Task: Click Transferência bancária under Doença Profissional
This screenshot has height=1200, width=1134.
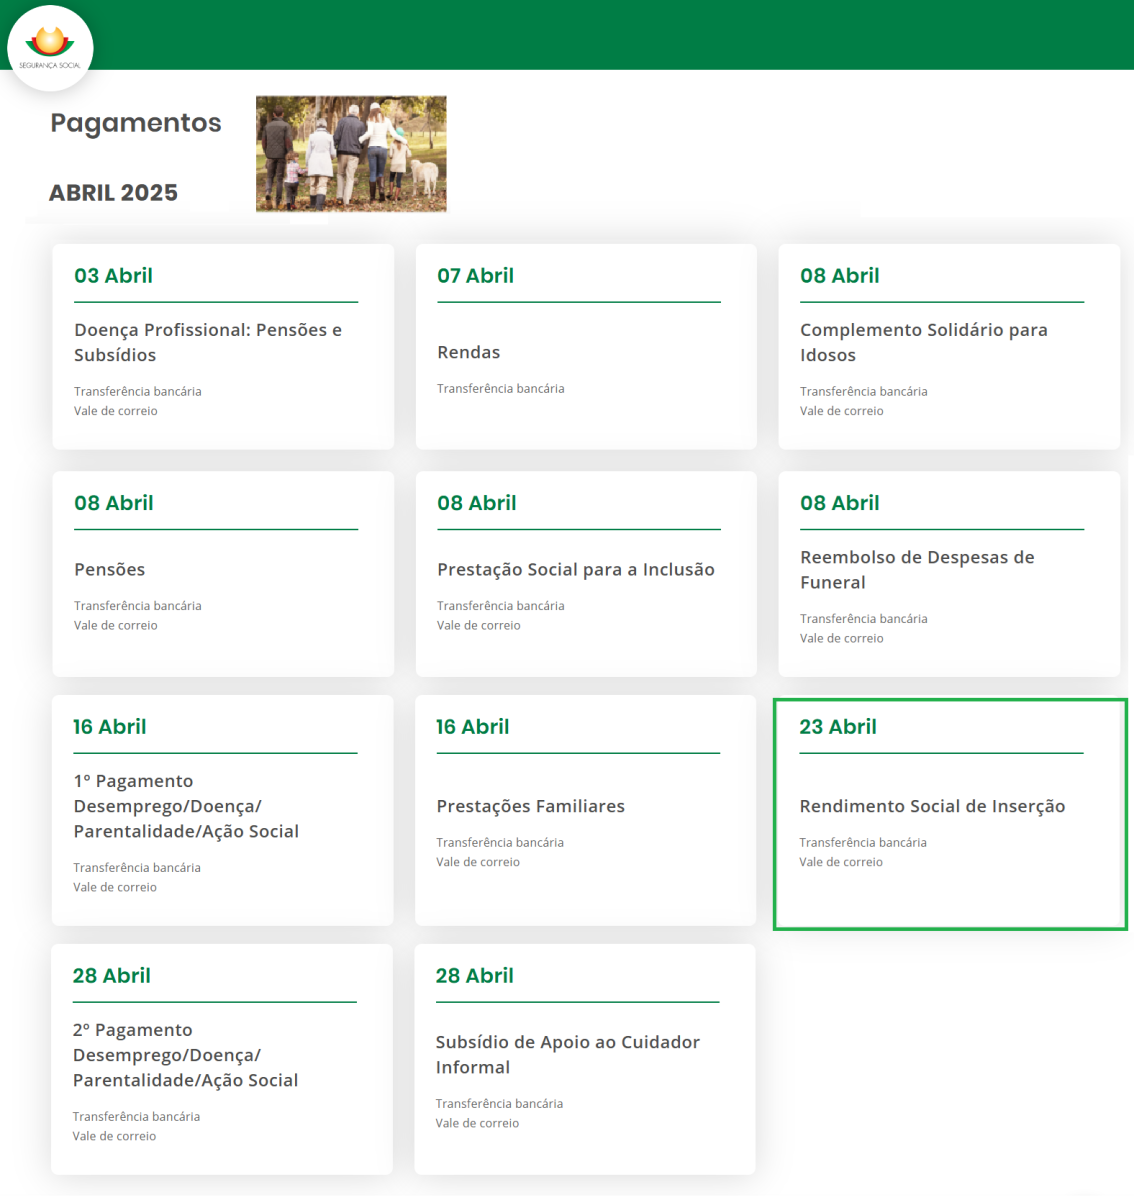Action: pyautogui.click(x=137, y=392)
